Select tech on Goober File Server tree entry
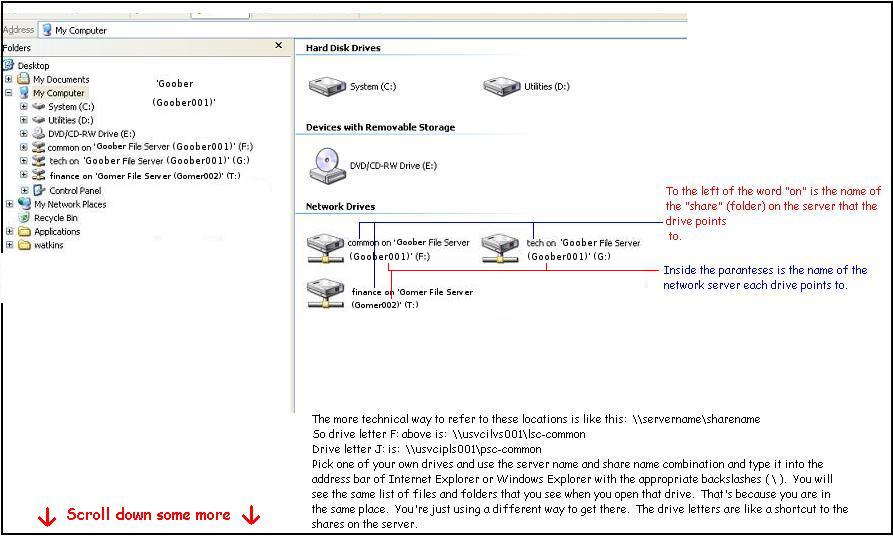893x537 pixels. coord(140,160)
